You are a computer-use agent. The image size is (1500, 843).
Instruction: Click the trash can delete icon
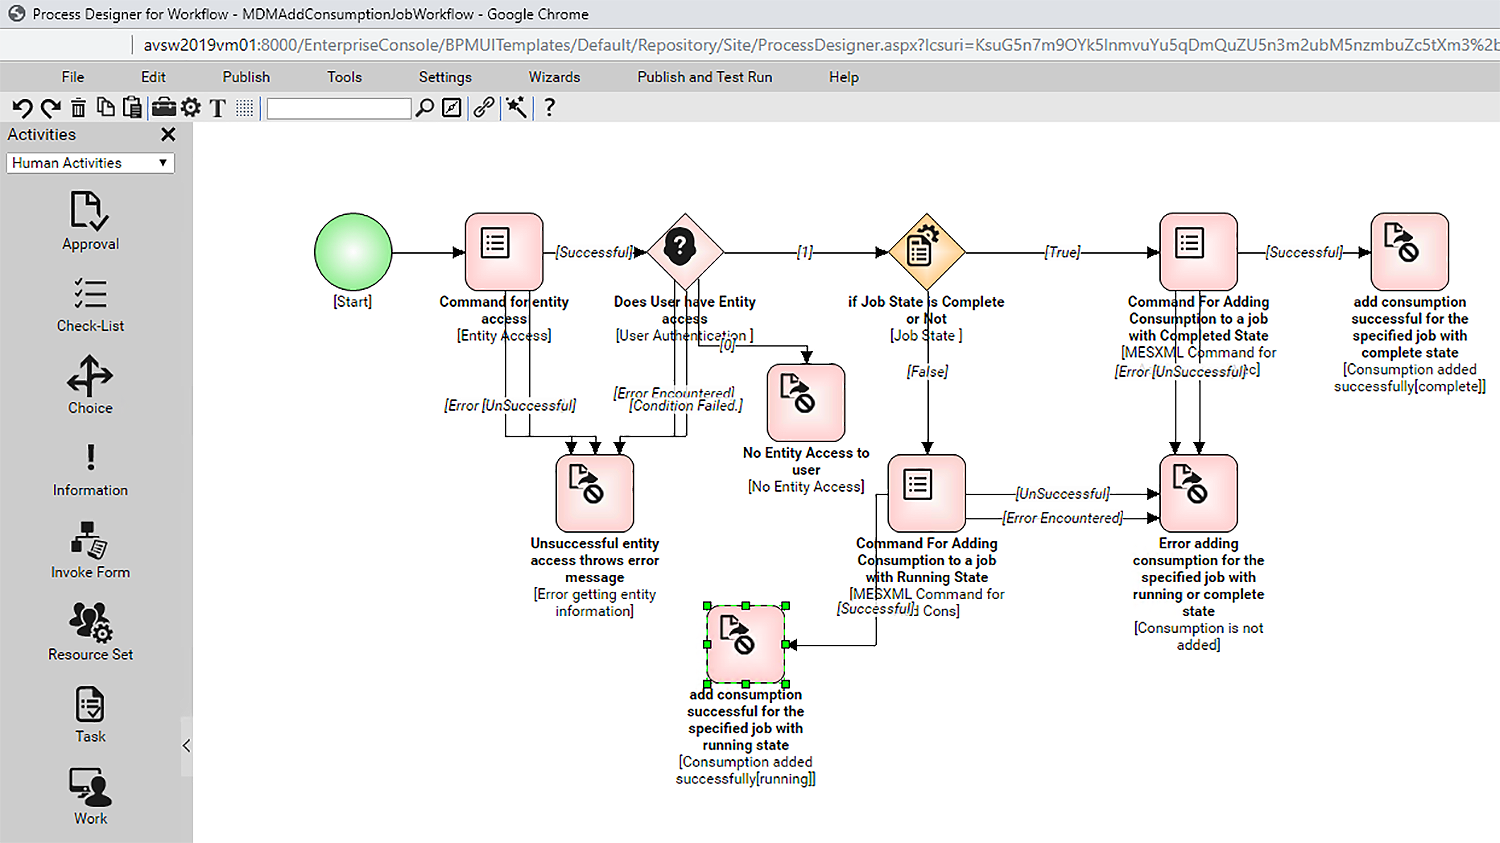pyautogui.click(x=78, y=108)
